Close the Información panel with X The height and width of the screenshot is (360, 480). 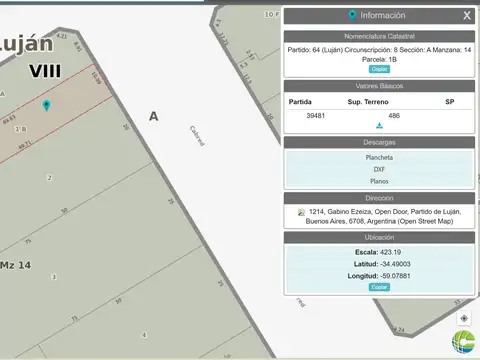[x=467, y=15]
